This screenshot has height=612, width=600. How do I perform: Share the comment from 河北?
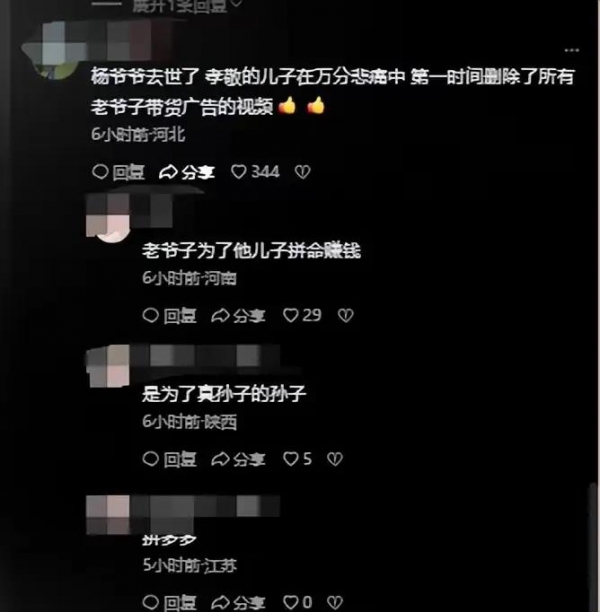tap(187, 172)
